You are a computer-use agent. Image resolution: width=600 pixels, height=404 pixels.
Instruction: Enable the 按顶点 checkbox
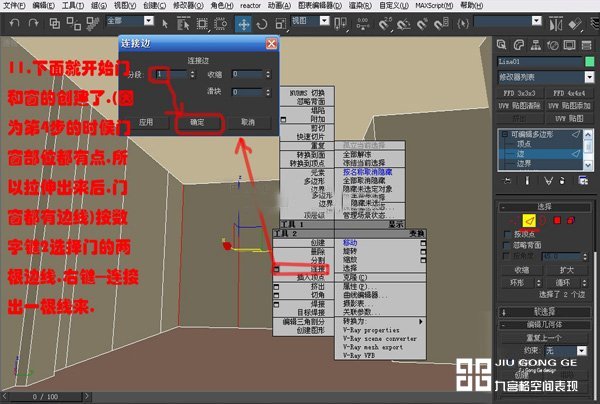pyautogui.click(x=507, y=234)
